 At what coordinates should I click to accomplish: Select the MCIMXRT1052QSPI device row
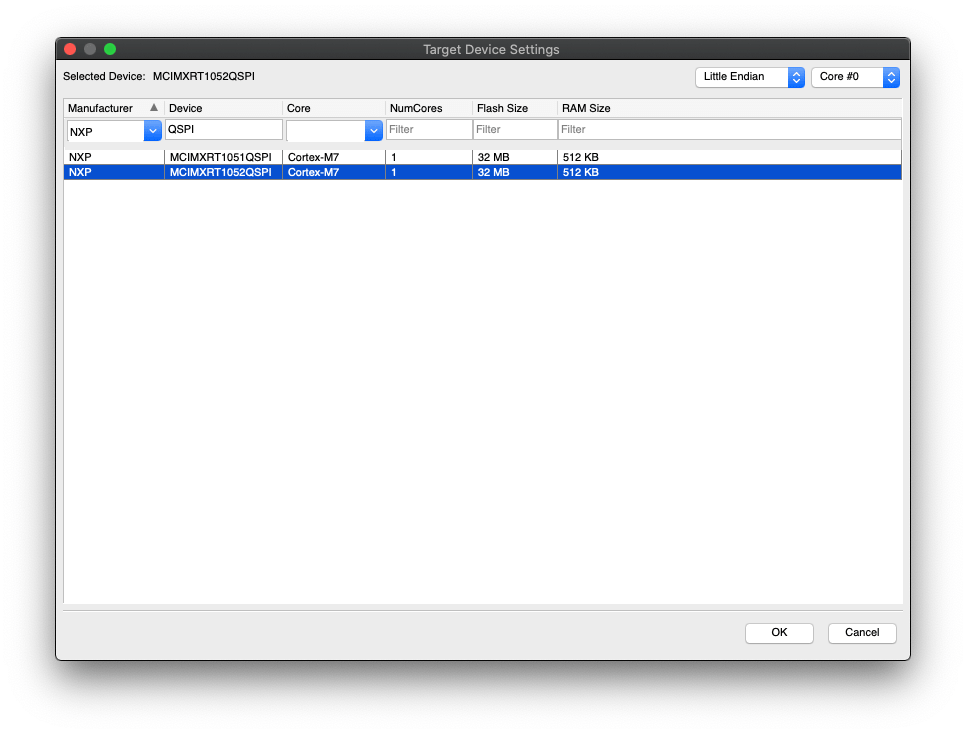point(482,173)
